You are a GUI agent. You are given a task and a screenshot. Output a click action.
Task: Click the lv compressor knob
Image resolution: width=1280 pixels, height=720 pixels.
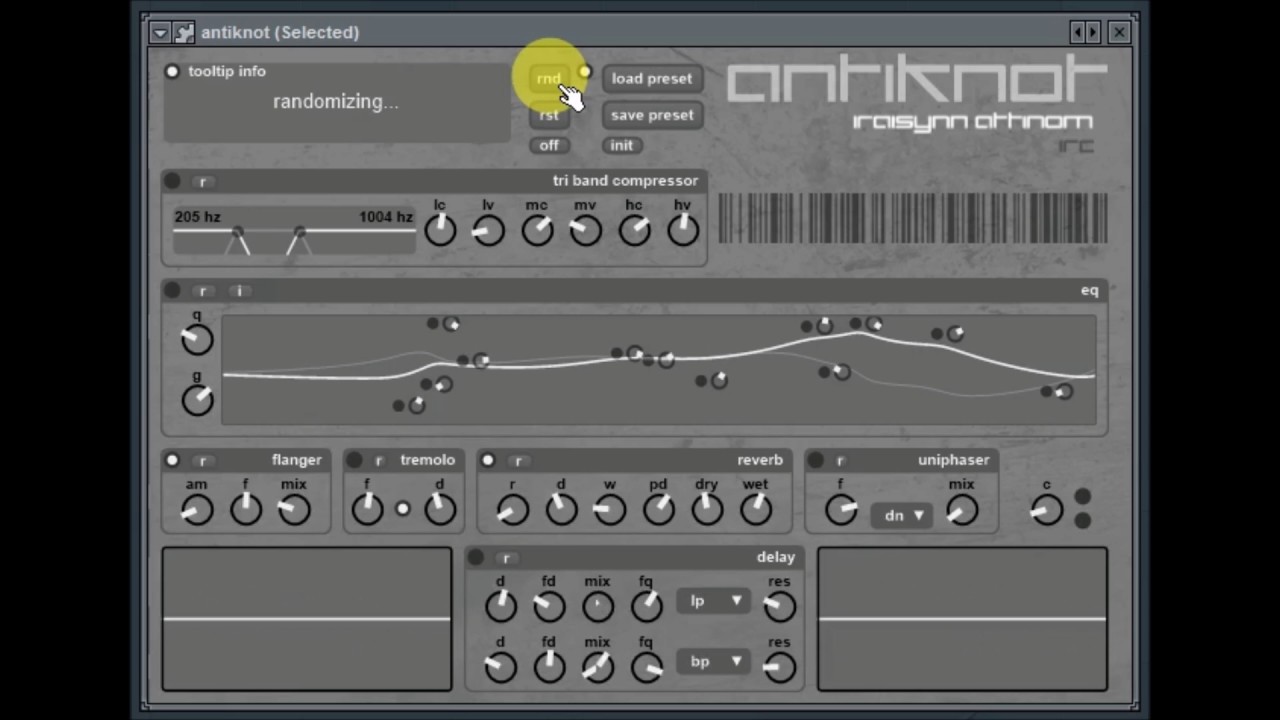[x=488, y=230]
